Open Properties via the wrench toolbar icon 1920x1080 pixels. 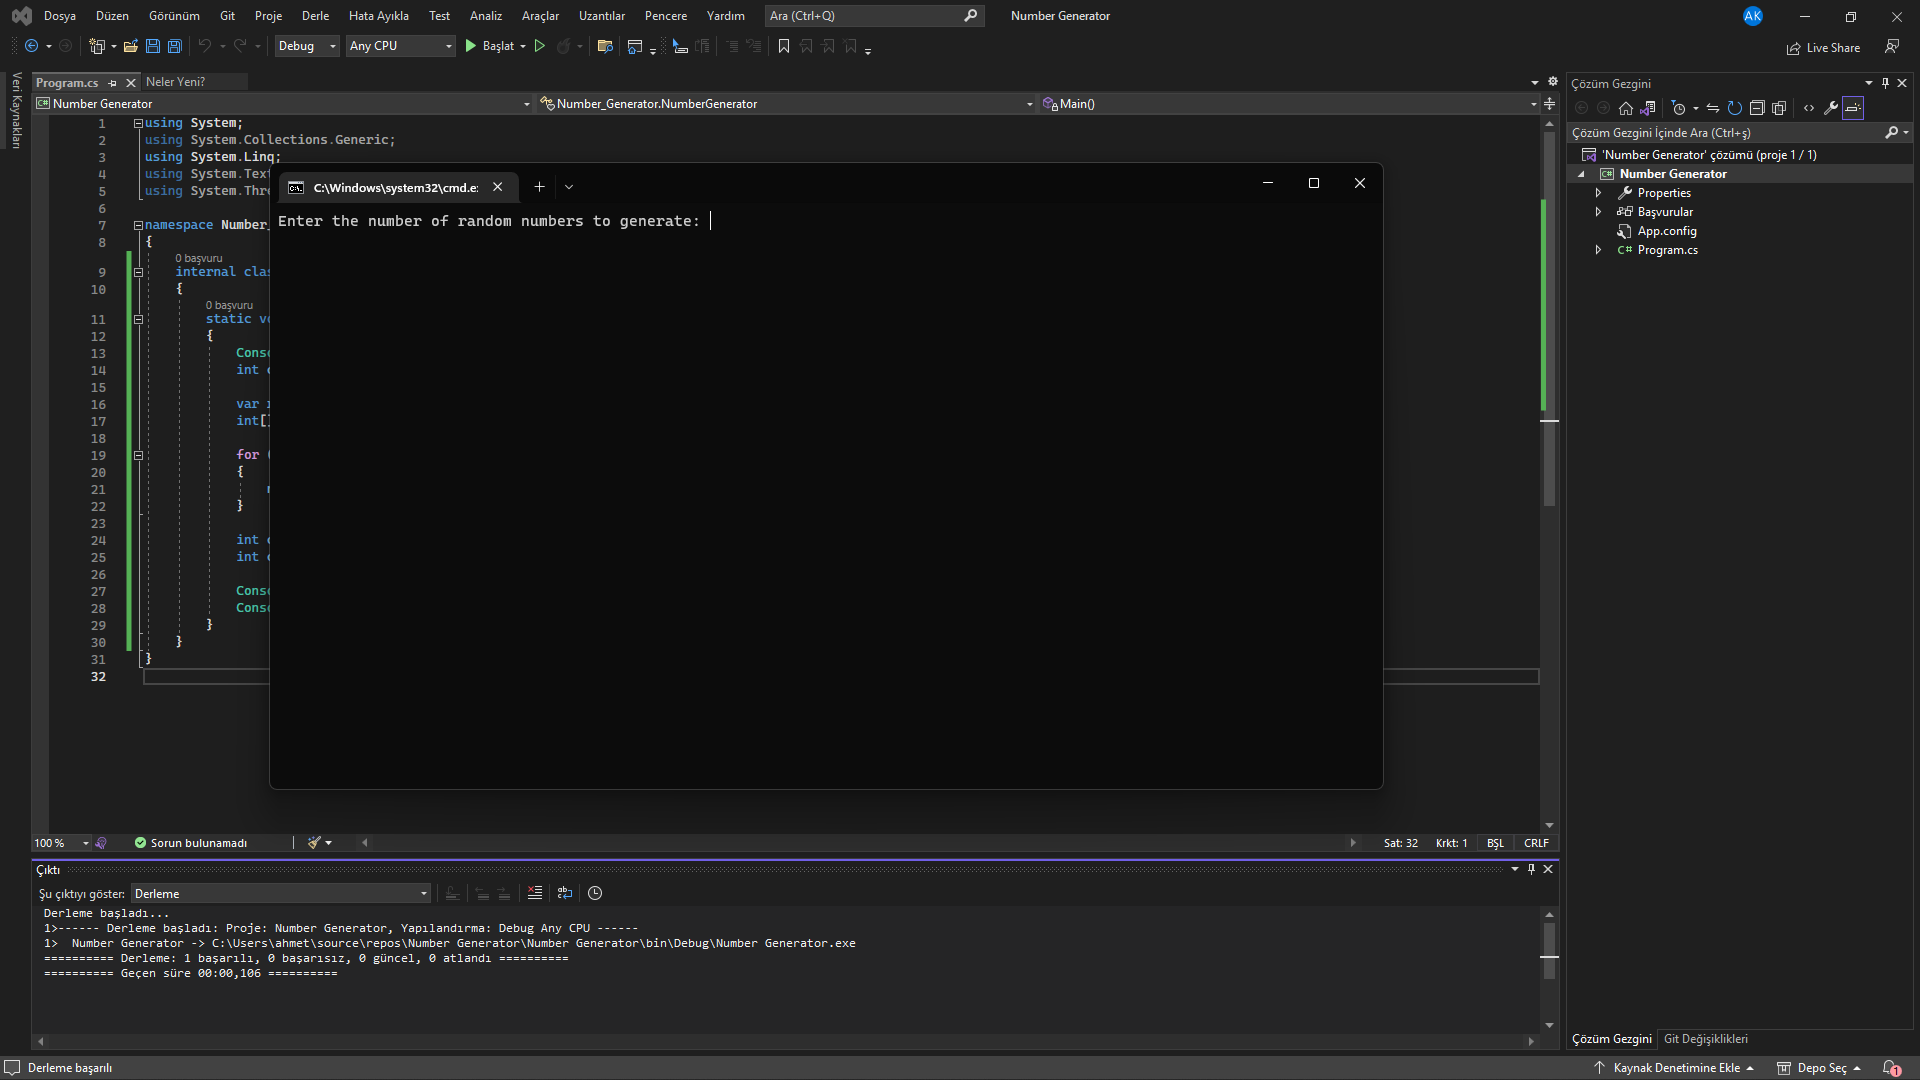point(1831,108)
